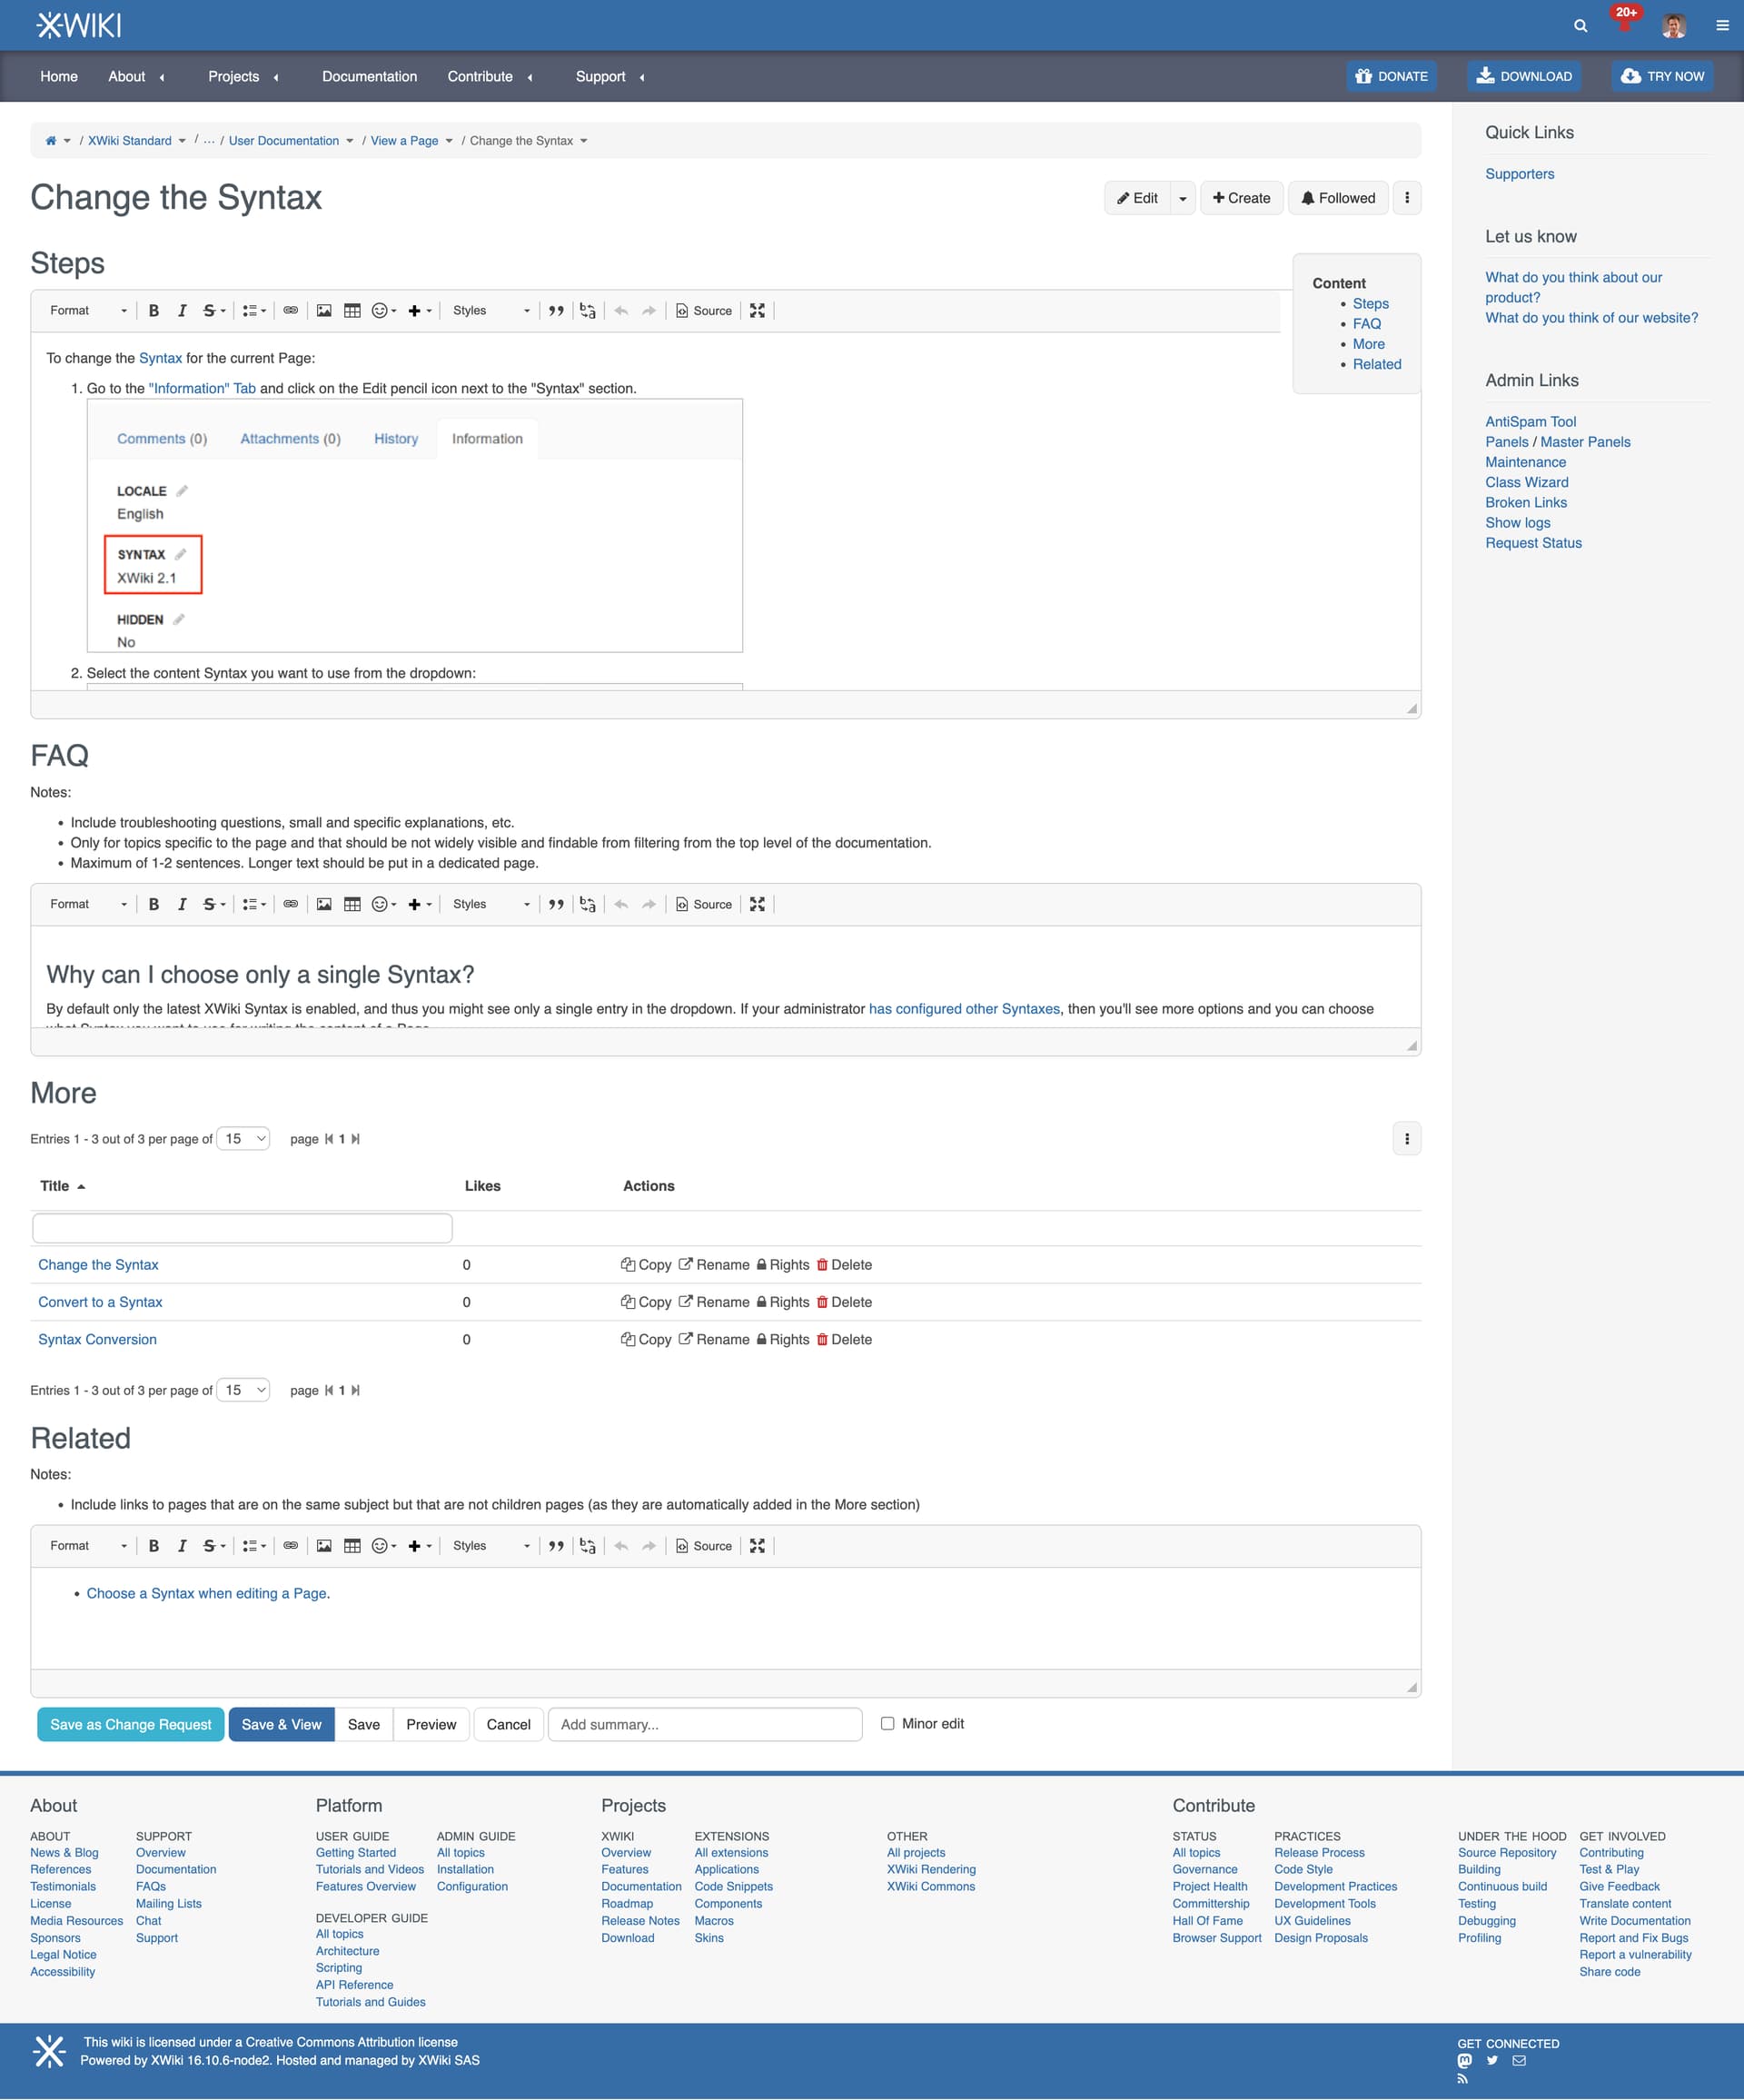
Task: Click the DONATE button
Action: [1391, 76]
